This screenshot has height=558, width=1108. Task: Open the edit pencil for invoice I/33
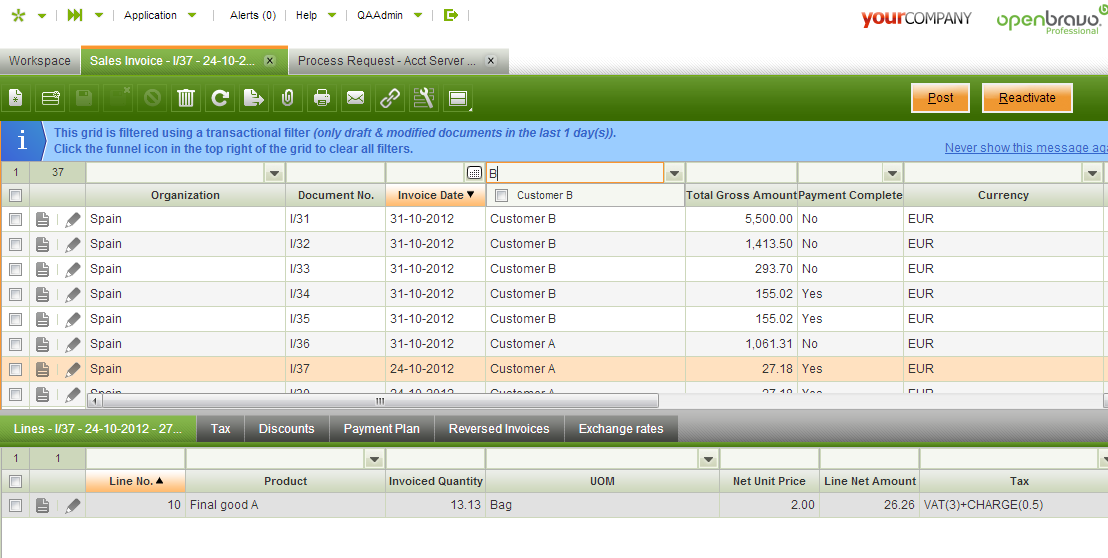(73, 269)
